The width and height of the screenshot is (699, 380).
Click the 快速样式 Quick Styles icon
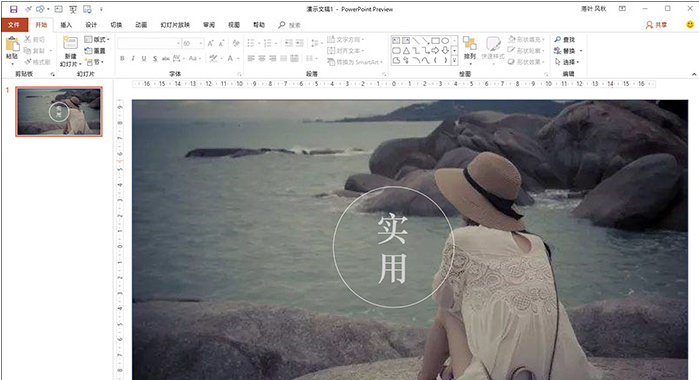[493, 44]
